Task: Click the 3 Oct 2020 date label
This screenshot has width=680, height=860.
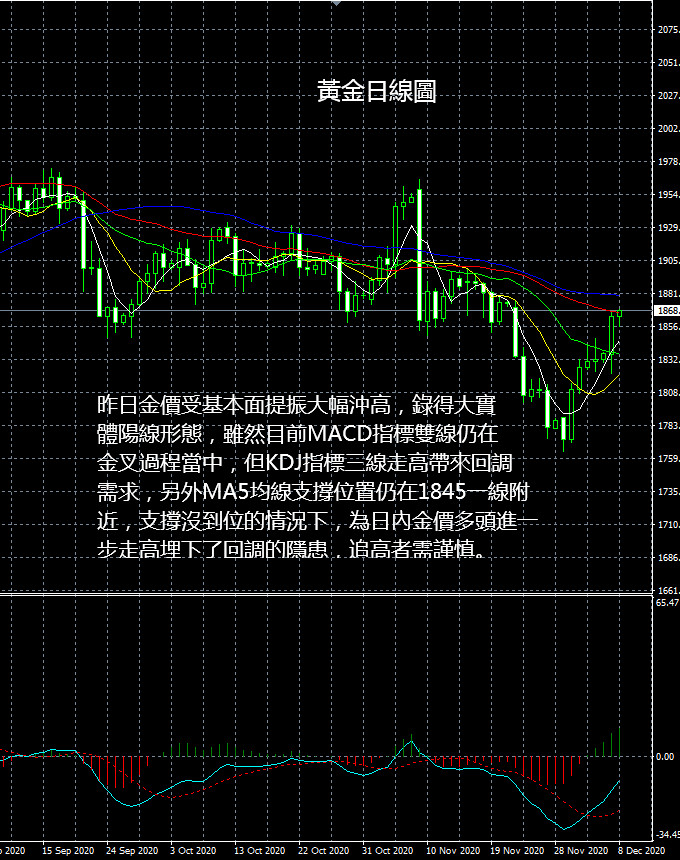Action: pos(193,850)
